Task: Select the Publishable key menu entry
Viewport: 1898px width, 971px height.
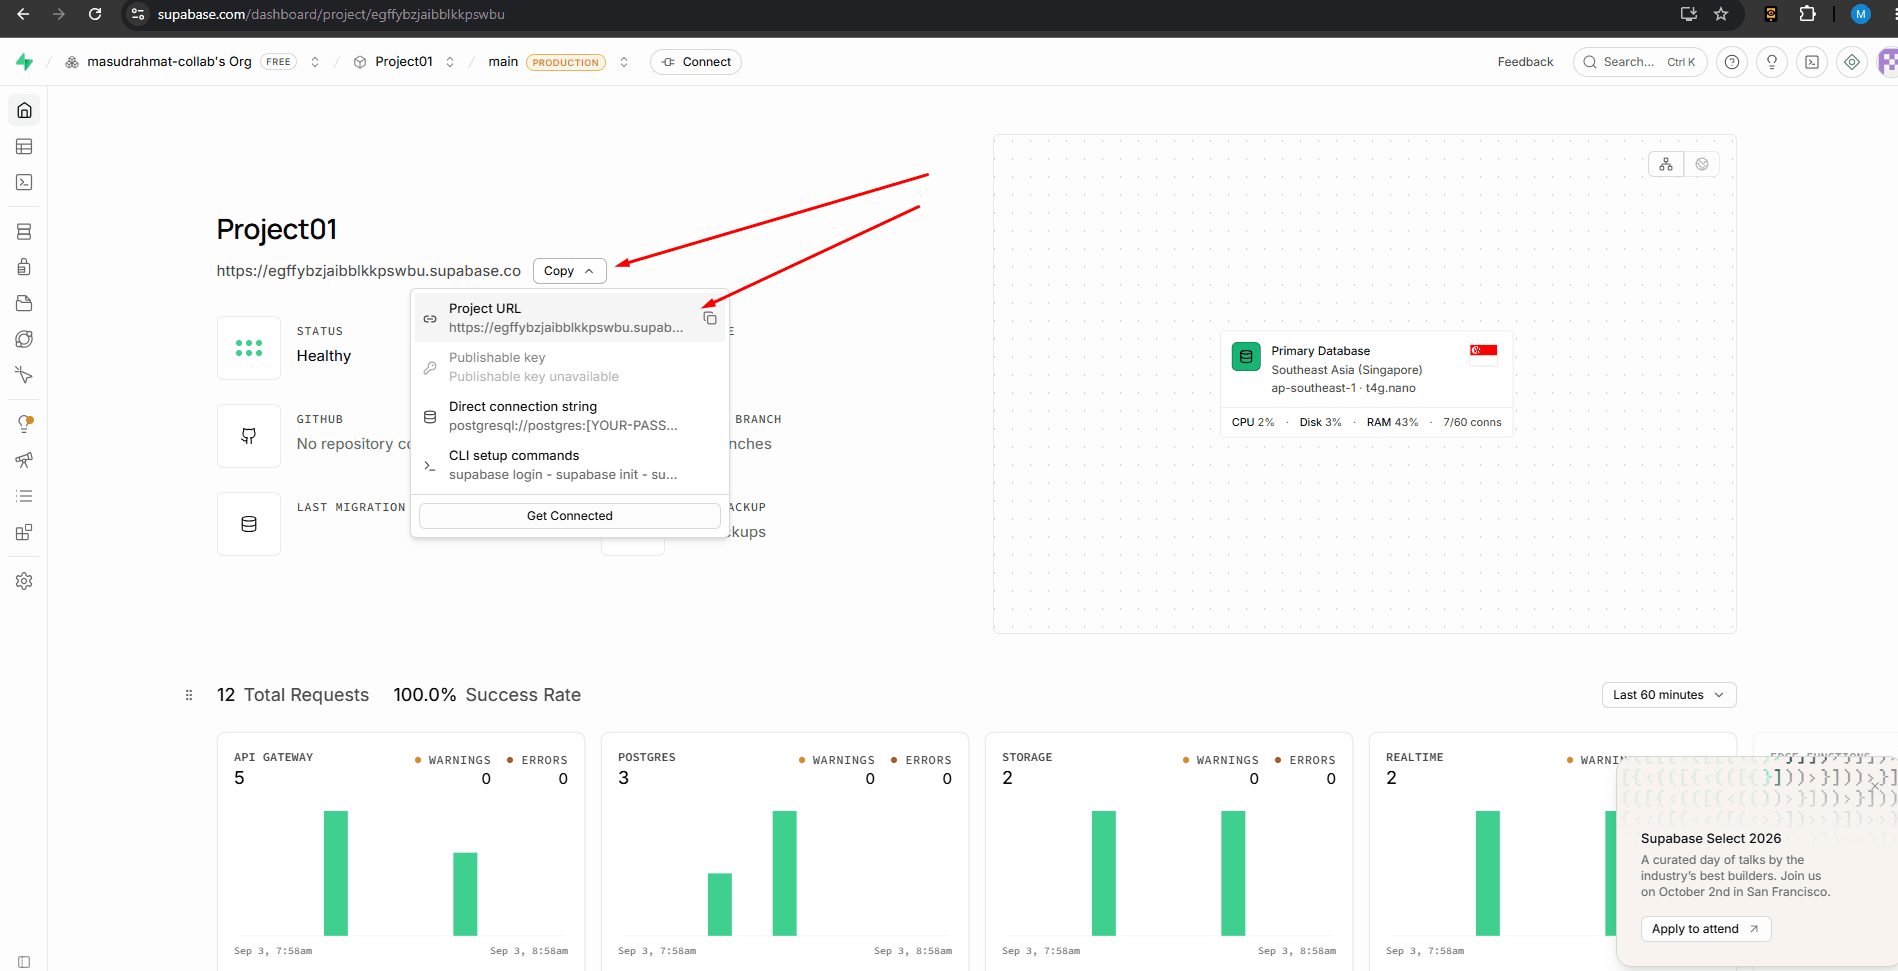Action: pos(569,367)
